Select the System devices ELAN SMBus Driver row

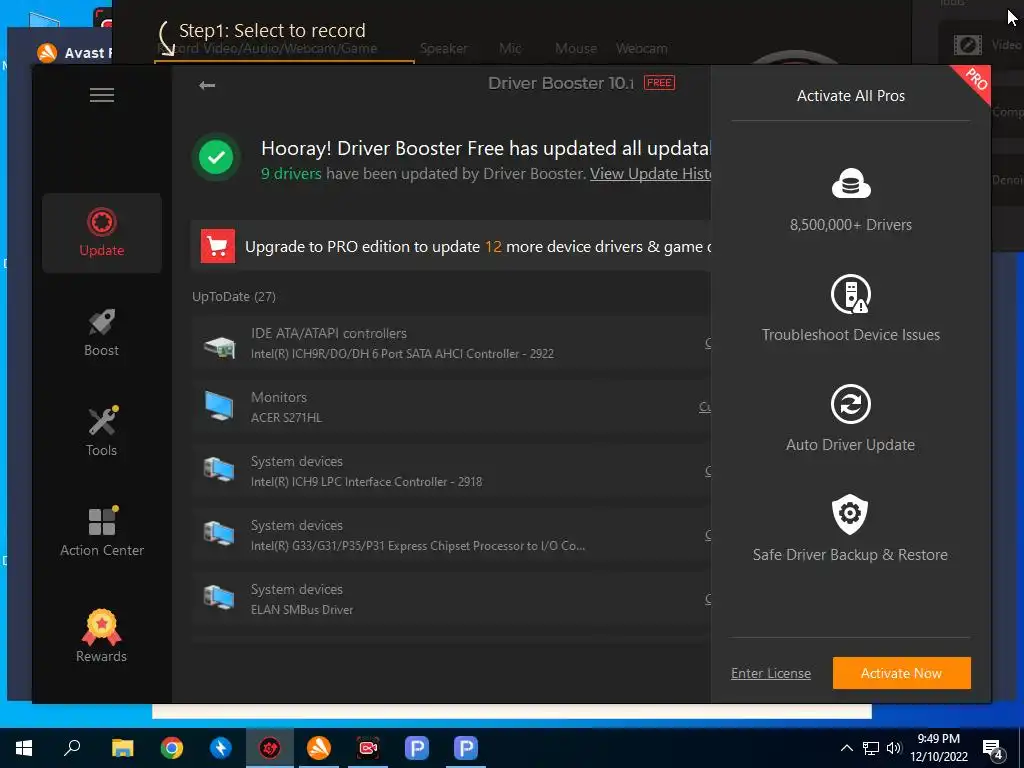pyautogui.click(x=451, y=599)
